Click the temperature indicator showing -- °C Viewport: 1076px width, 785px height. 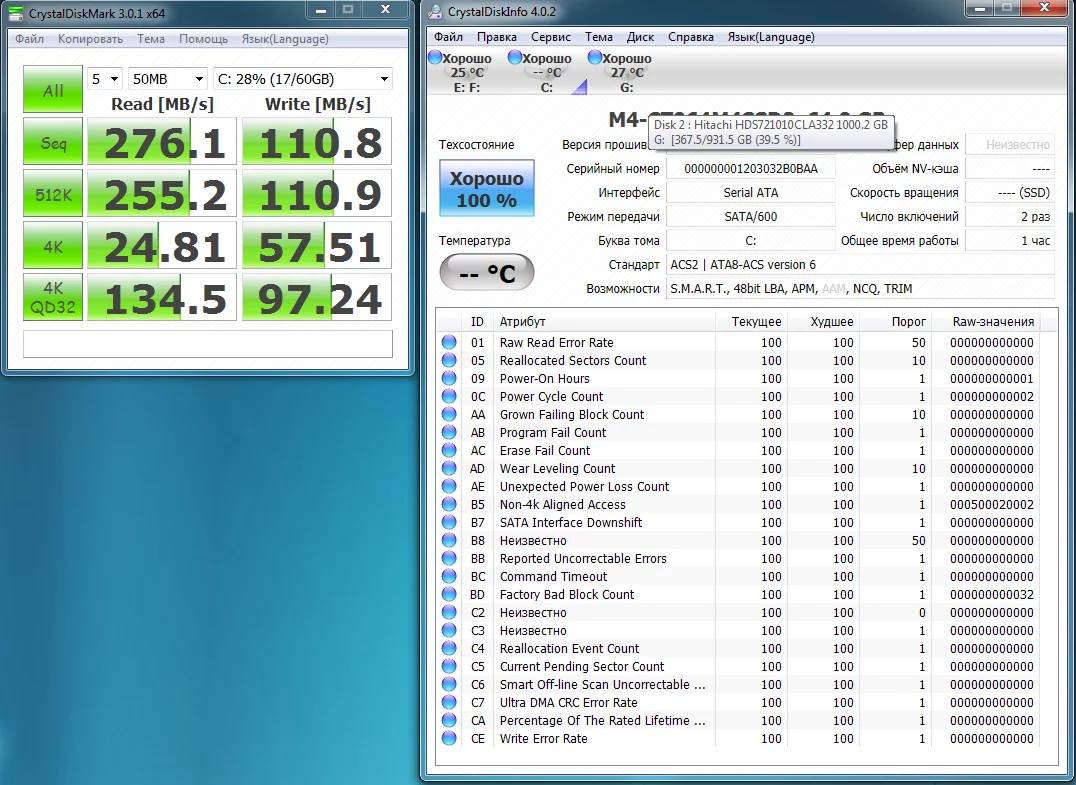[486, 273]
